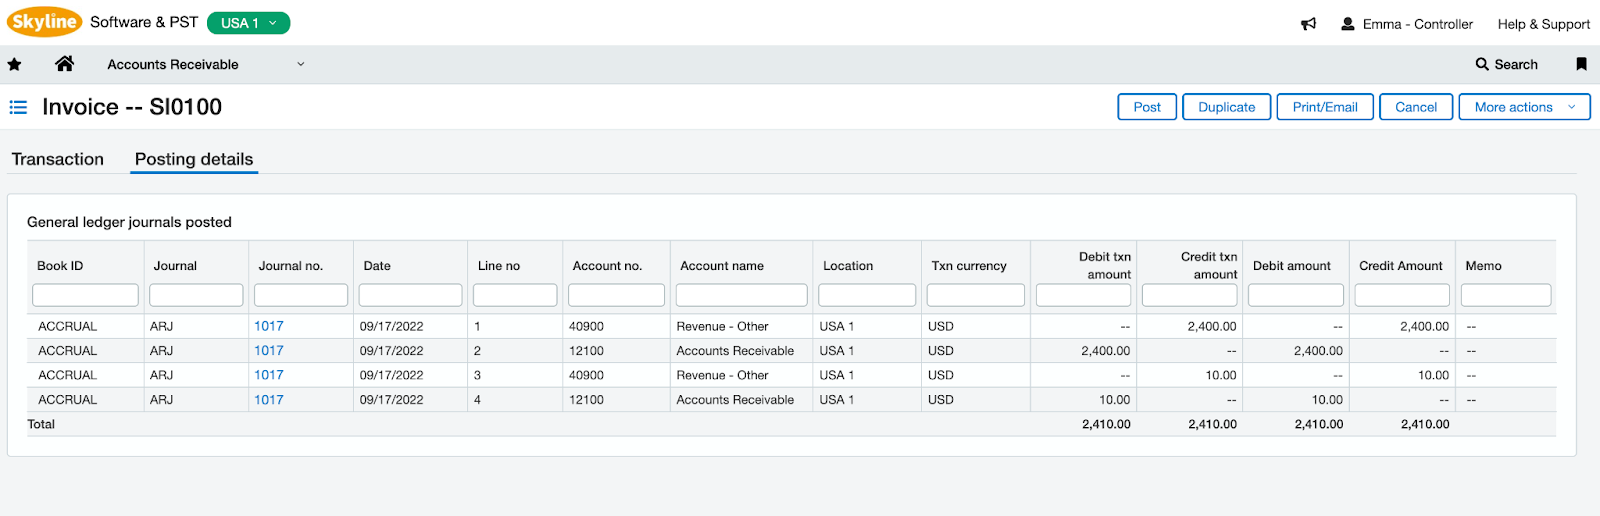
Task: Focus the Book ID filter input
Action: pyautogui.click(x=85, y=295)
